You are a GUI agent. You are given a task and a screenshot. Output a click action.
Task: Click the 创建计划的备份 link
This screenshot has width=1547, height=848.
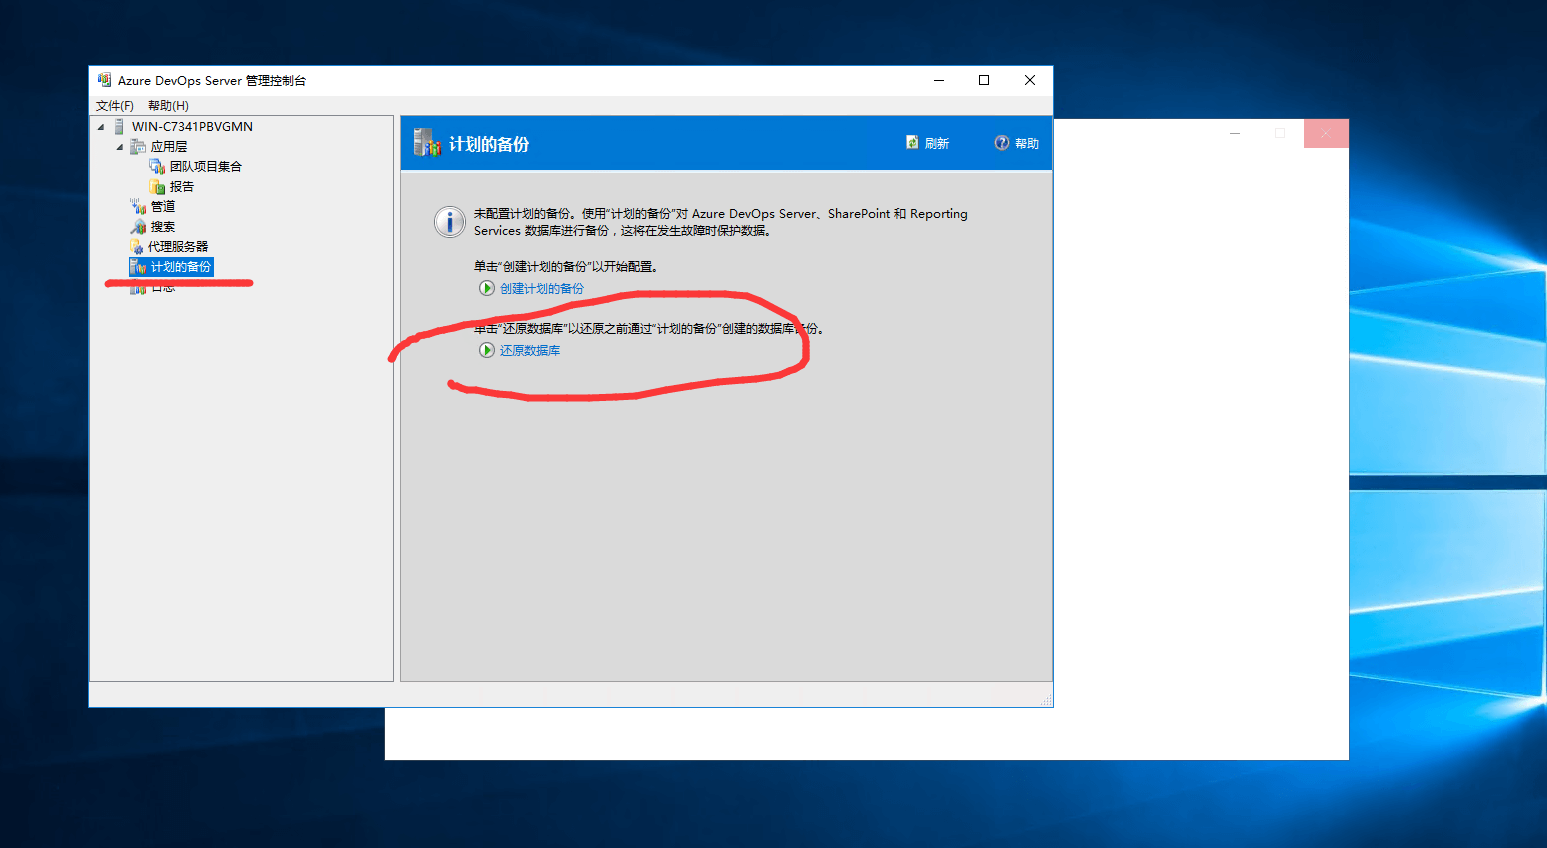tap(541, 289)
